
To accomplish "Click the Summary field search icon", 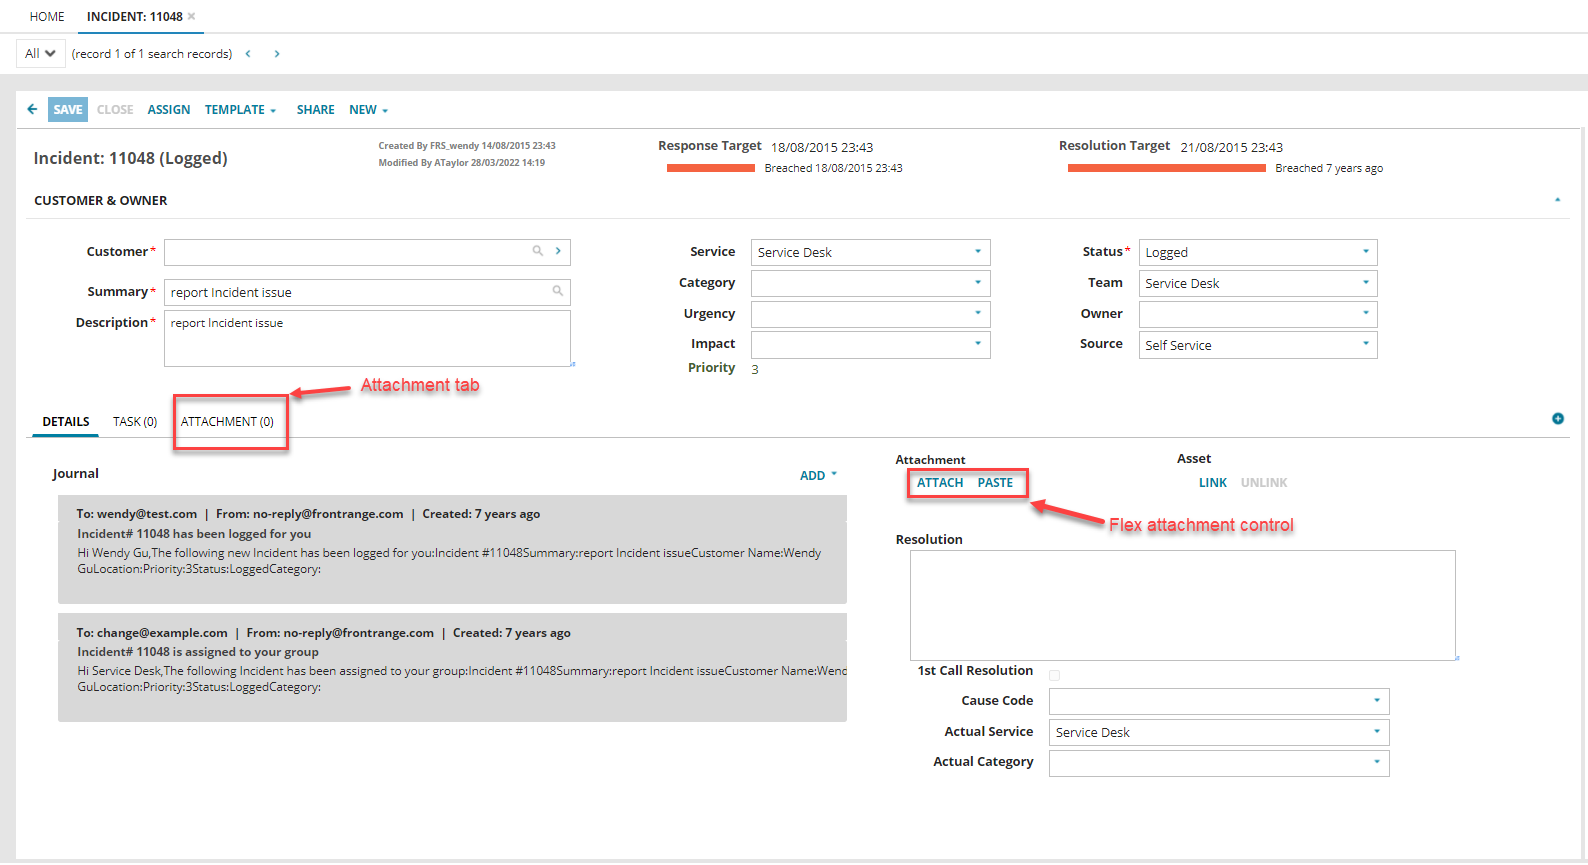I will (557, 291).
